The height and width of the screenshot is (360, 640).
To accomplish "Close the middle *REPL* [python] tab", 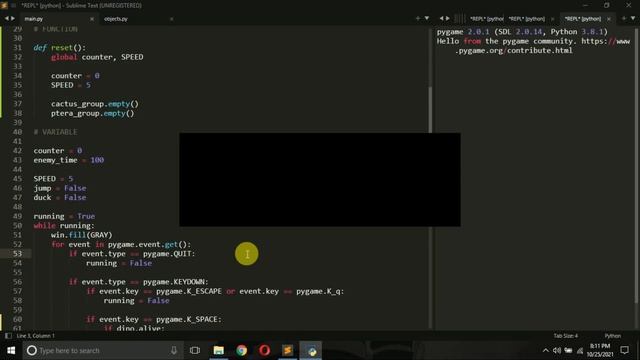I will click(553, 19).
